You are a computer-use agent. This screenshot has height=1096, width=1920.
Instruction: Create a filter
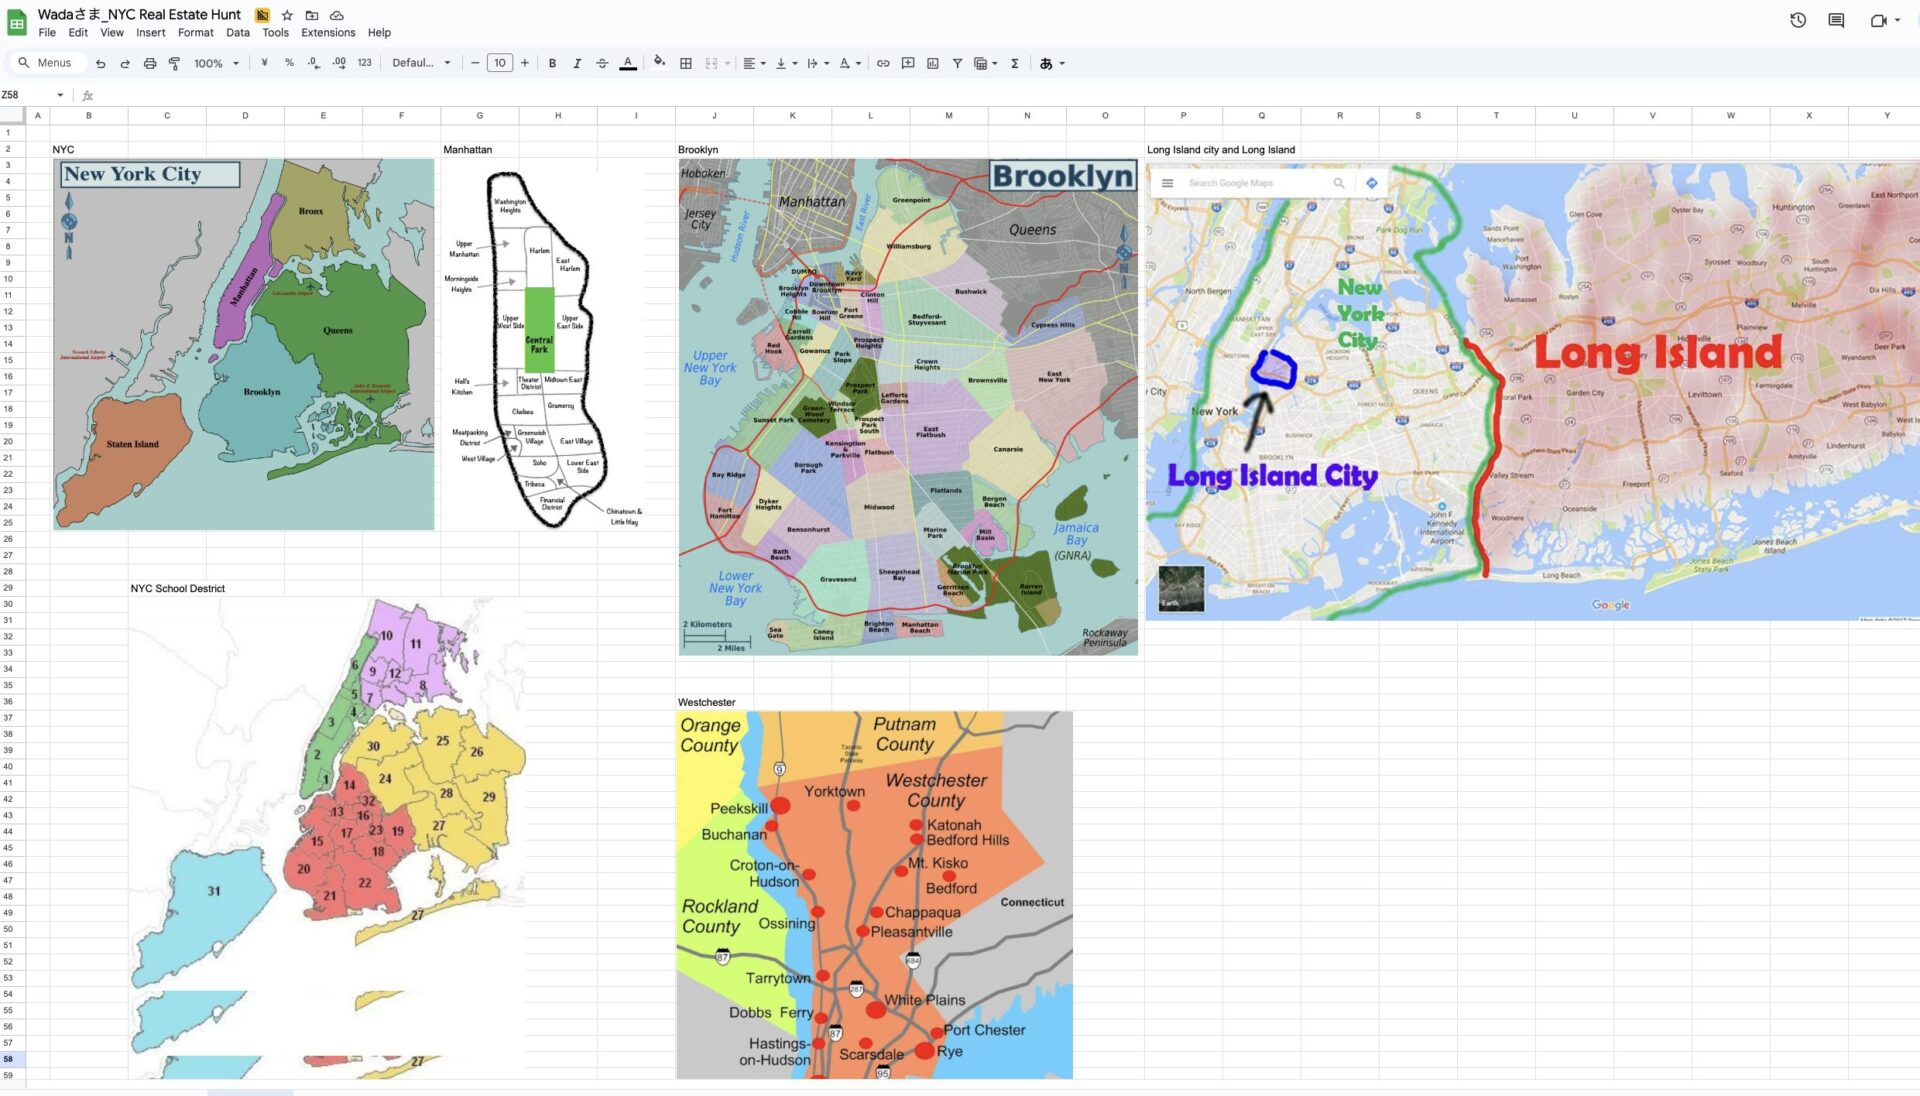(x=957, y=63)
